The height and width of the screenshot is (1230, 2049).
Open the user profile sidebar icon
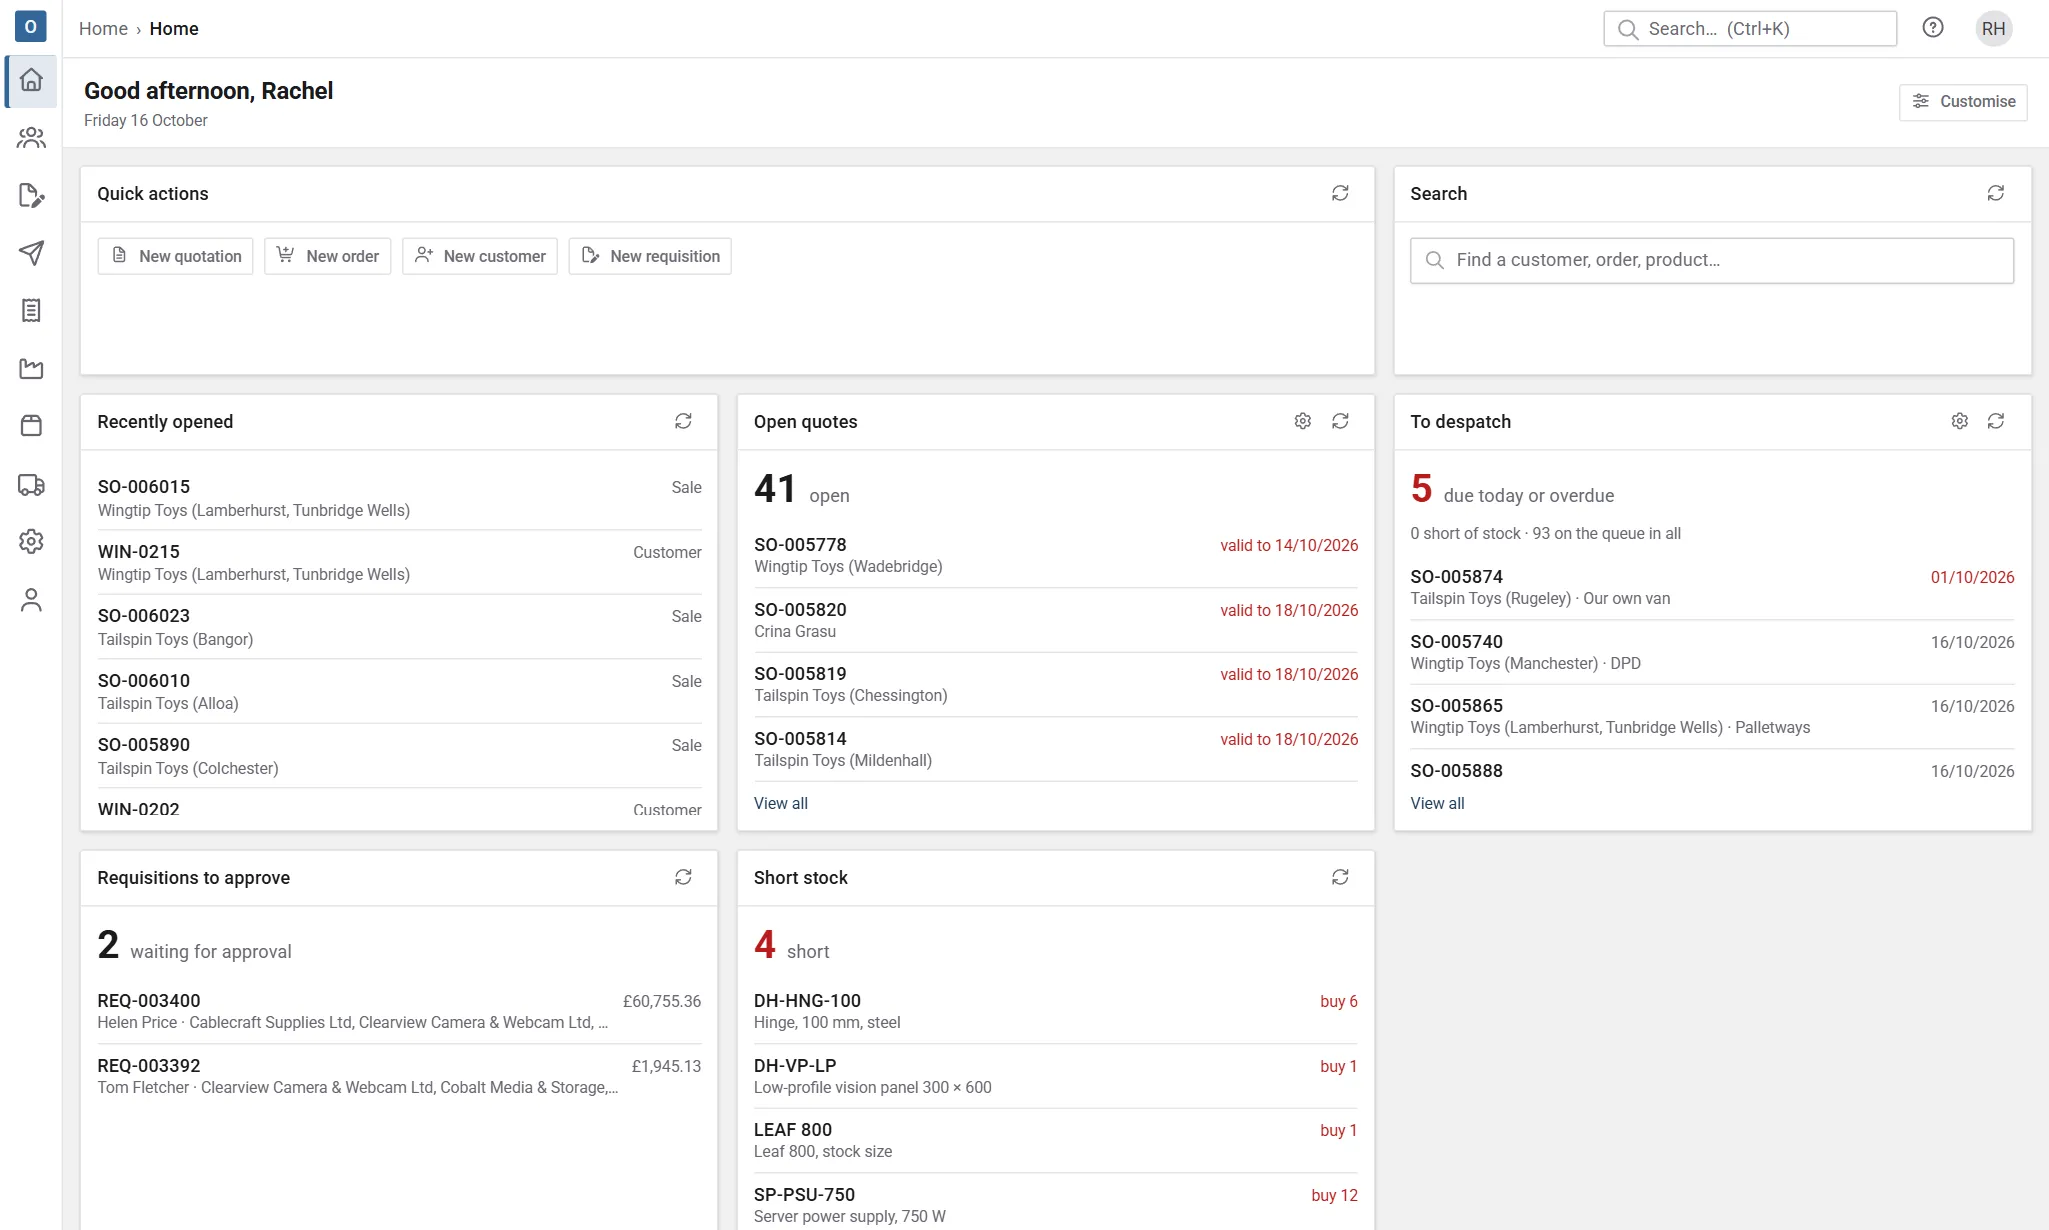click(31, 600)
